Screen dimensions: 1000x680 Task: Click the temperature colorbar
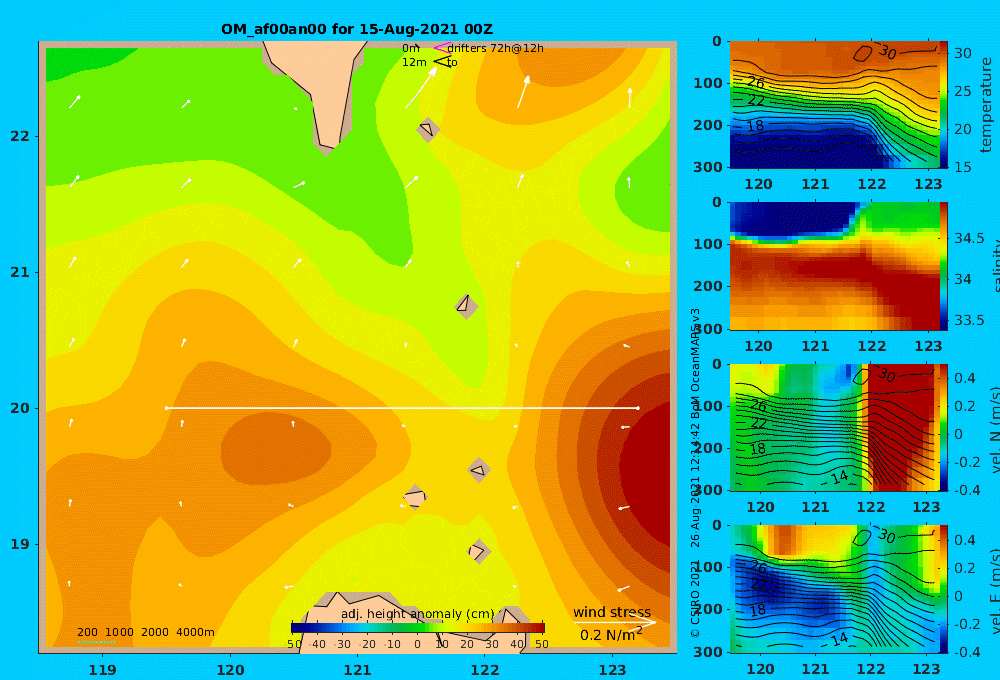click(x=944, y=105)
